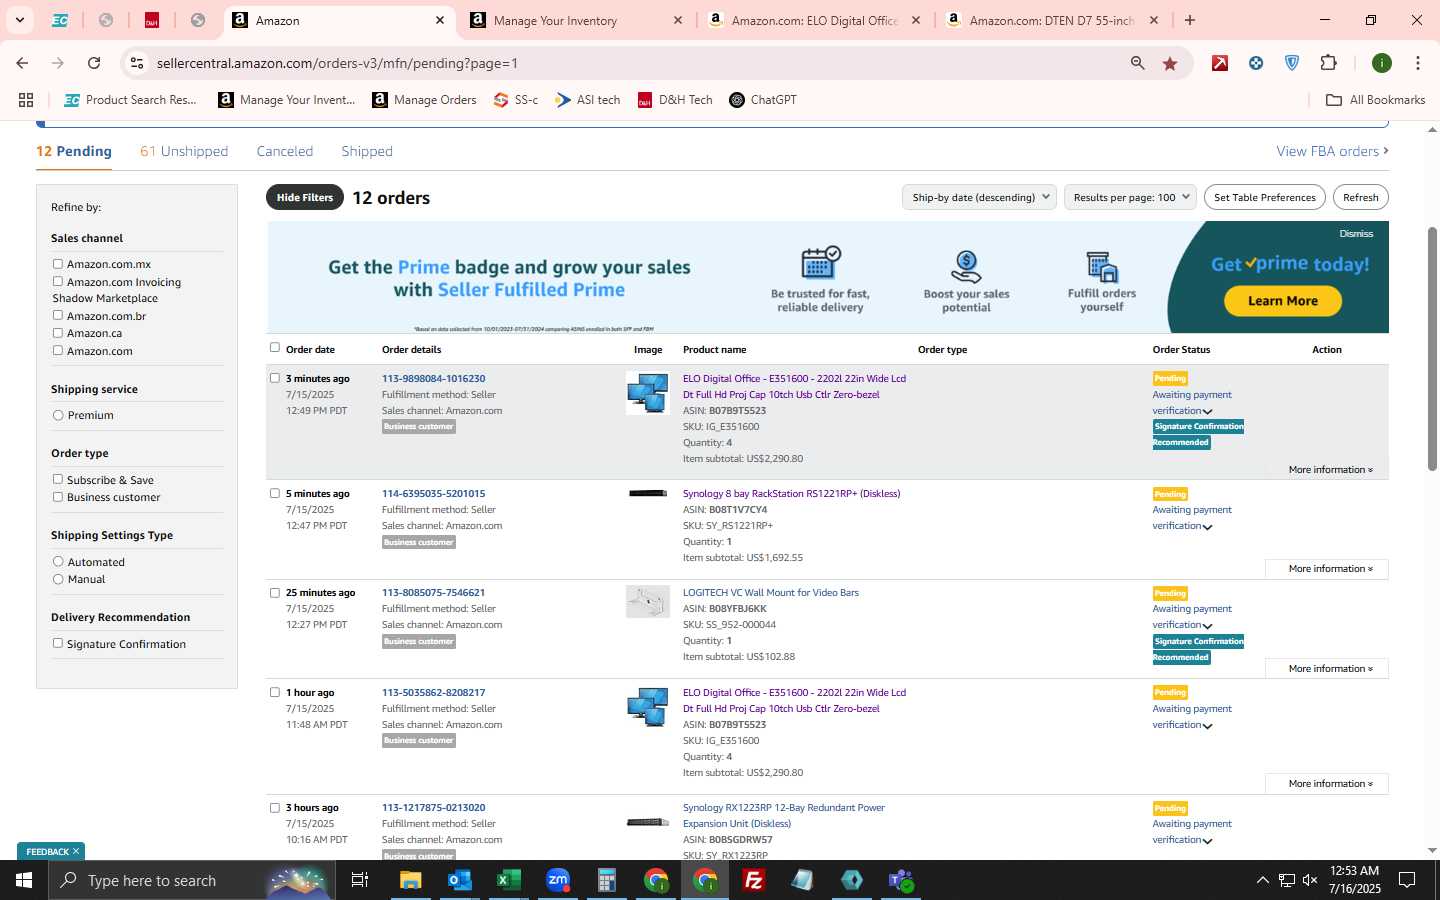Check the Signature Confirmation delivery filter
Image resolution: width=1440 pixels, height=900 pixels.
[x=58, y=643]
